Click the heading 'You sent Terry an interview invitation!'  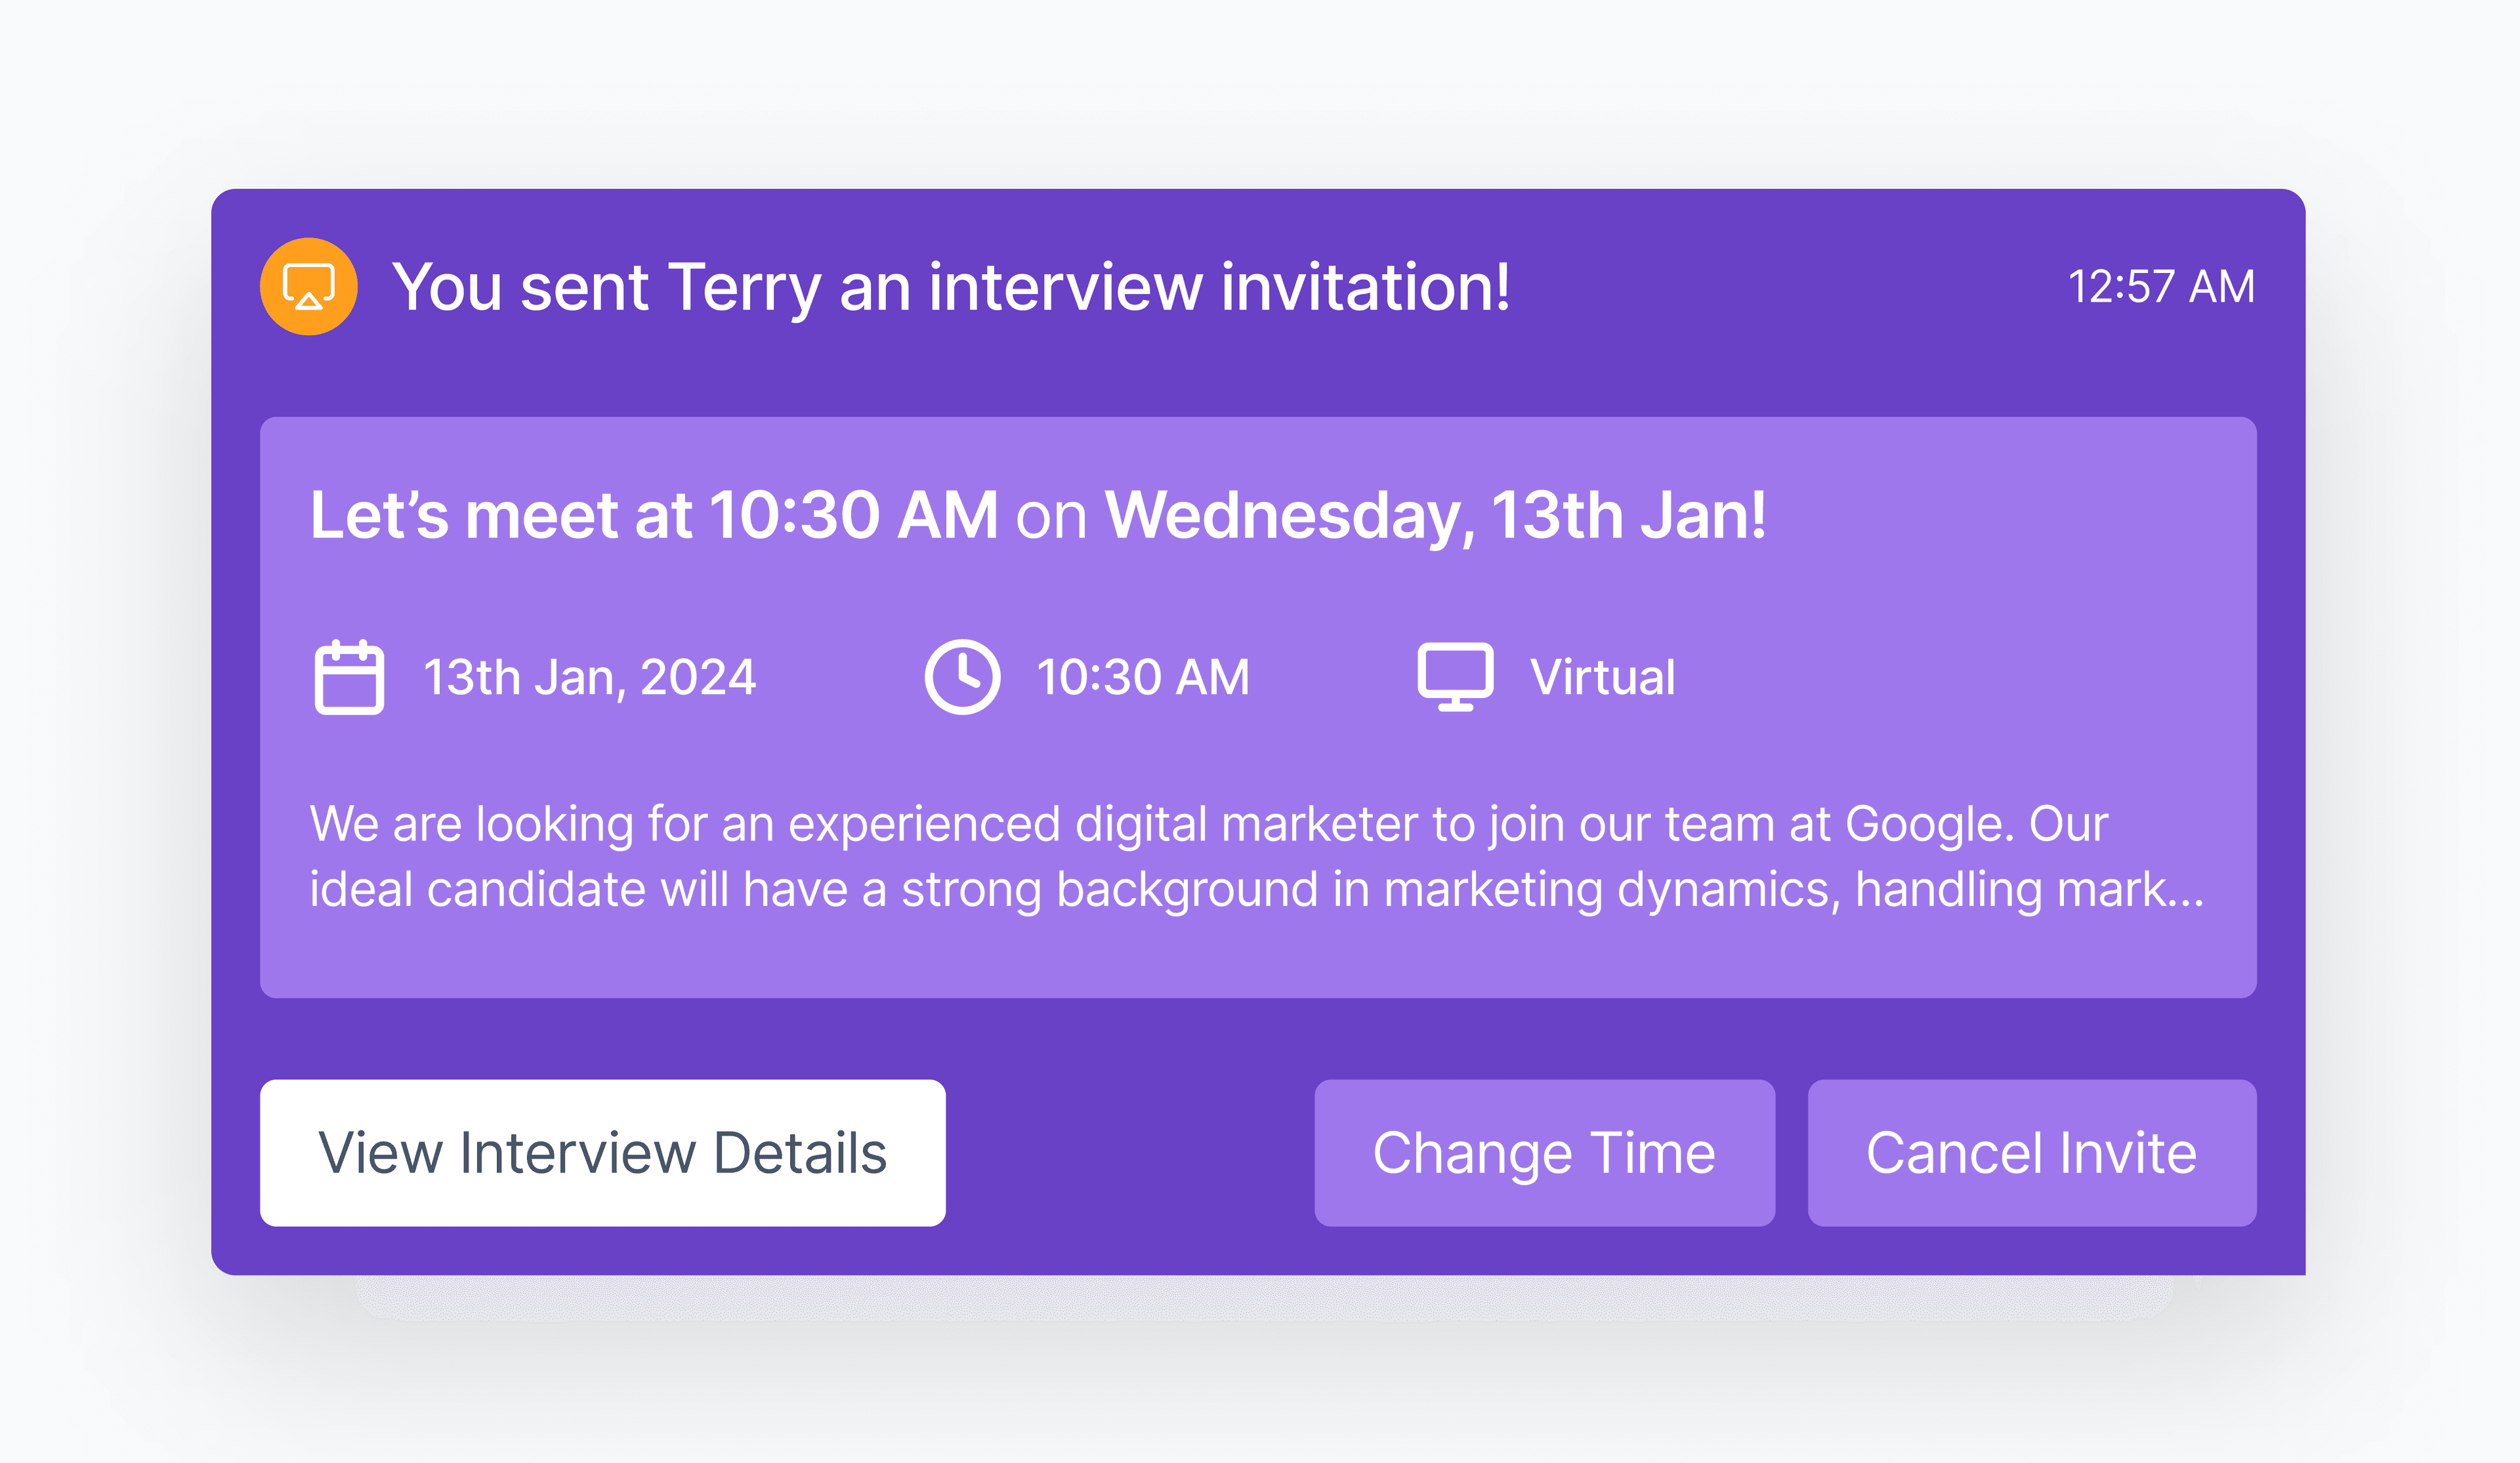click(x=951, y=288)
